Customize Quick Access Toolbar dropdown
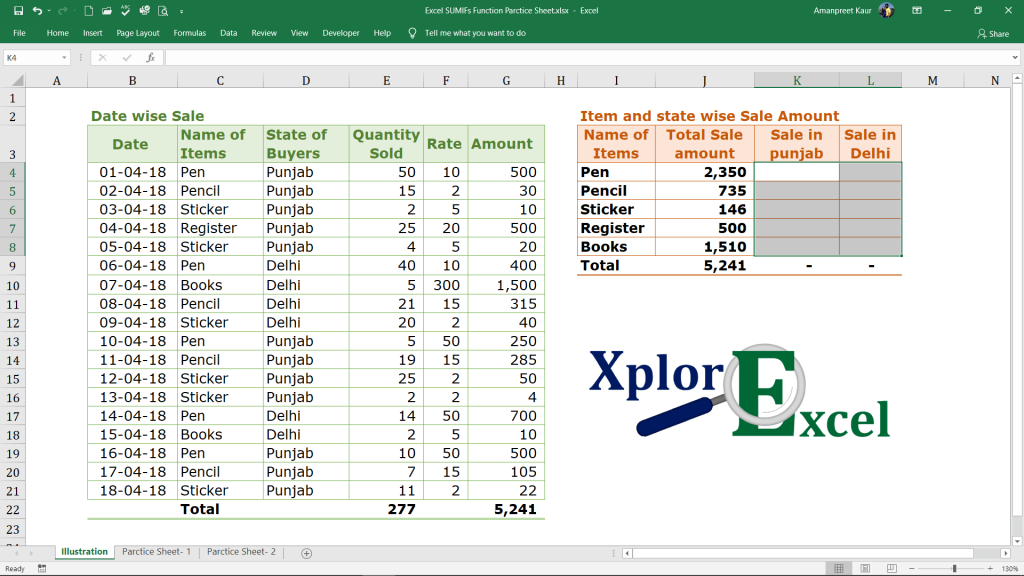 pyautogui.click(x=182, y=10)
